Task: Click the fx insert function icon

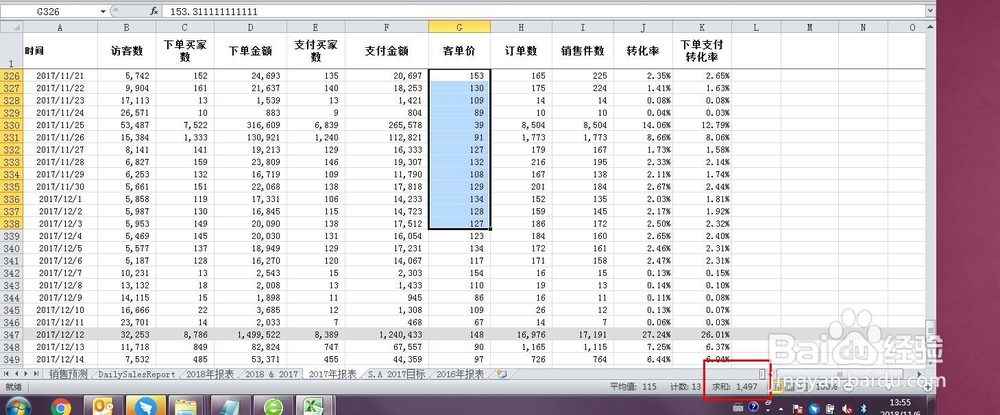Action: (154, 11)
